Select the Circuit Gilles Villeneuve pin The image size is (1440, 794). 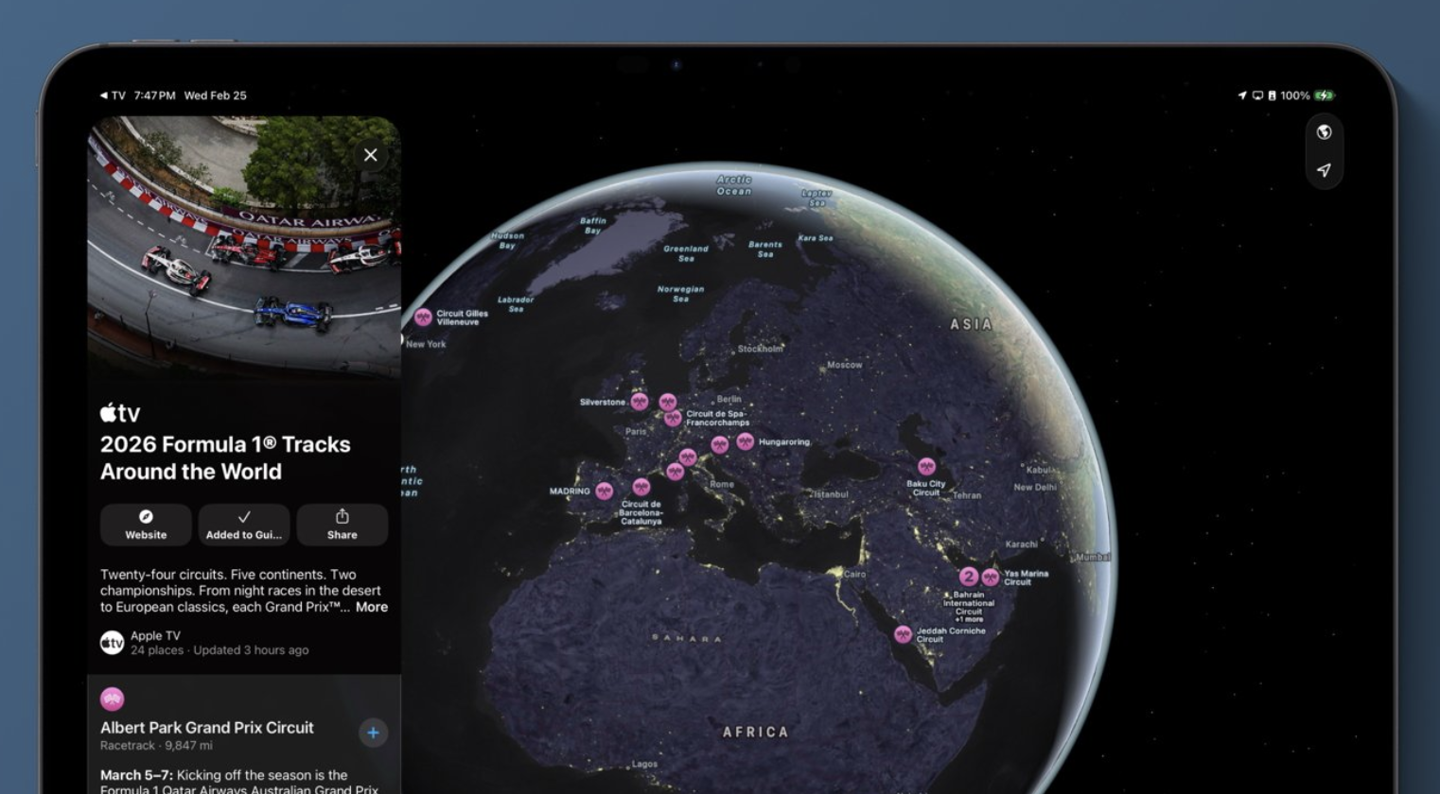[423, 317]
